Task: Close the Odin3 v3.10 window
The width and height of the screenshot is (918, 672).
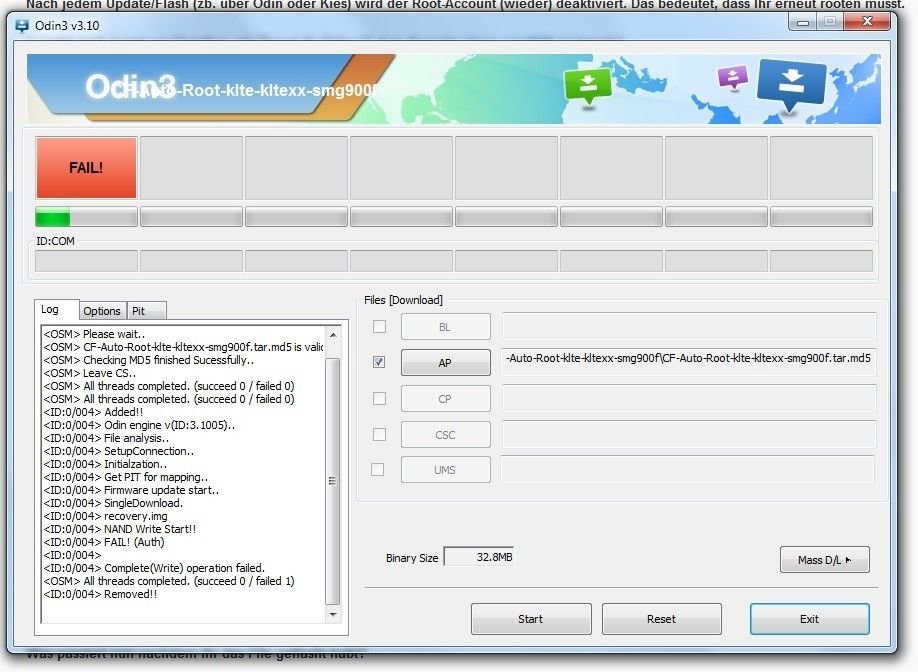Action: click(867, 22)
